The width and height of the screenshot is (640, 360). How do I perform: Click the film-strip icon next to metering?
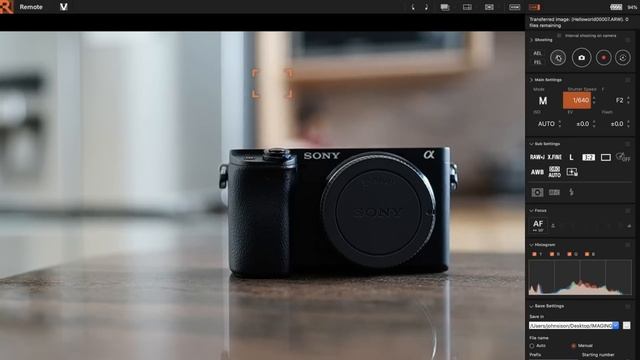click(554, 192)
